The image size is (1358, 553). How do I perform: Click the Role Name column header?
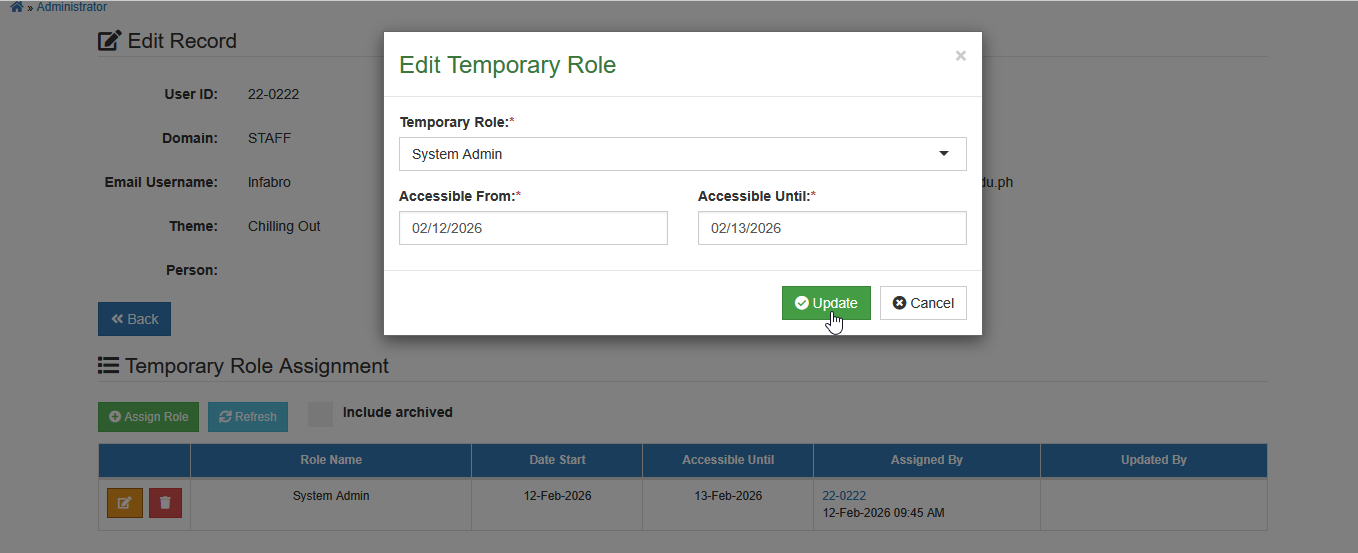click(331, 460)
